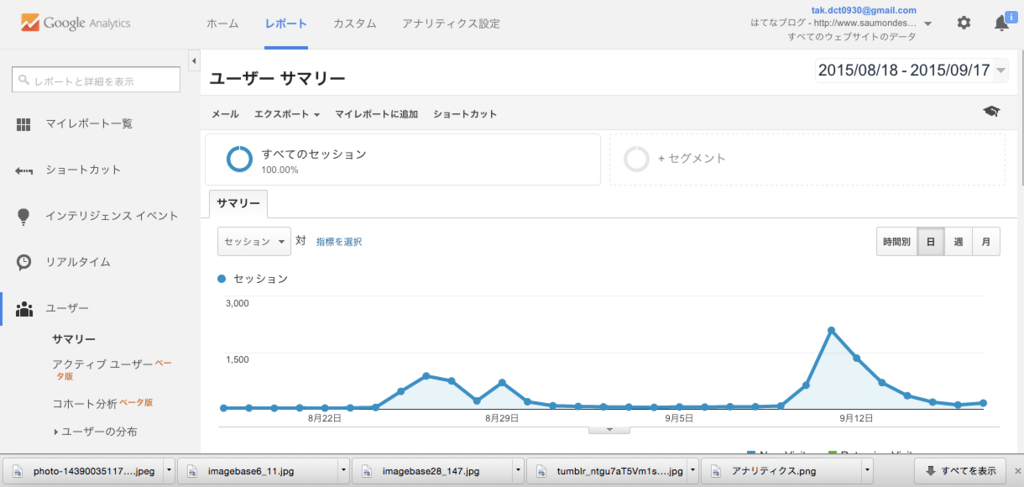Open menu arrow for アナリティクス.png download
The image size is (1024, 487).
(867, 470)
